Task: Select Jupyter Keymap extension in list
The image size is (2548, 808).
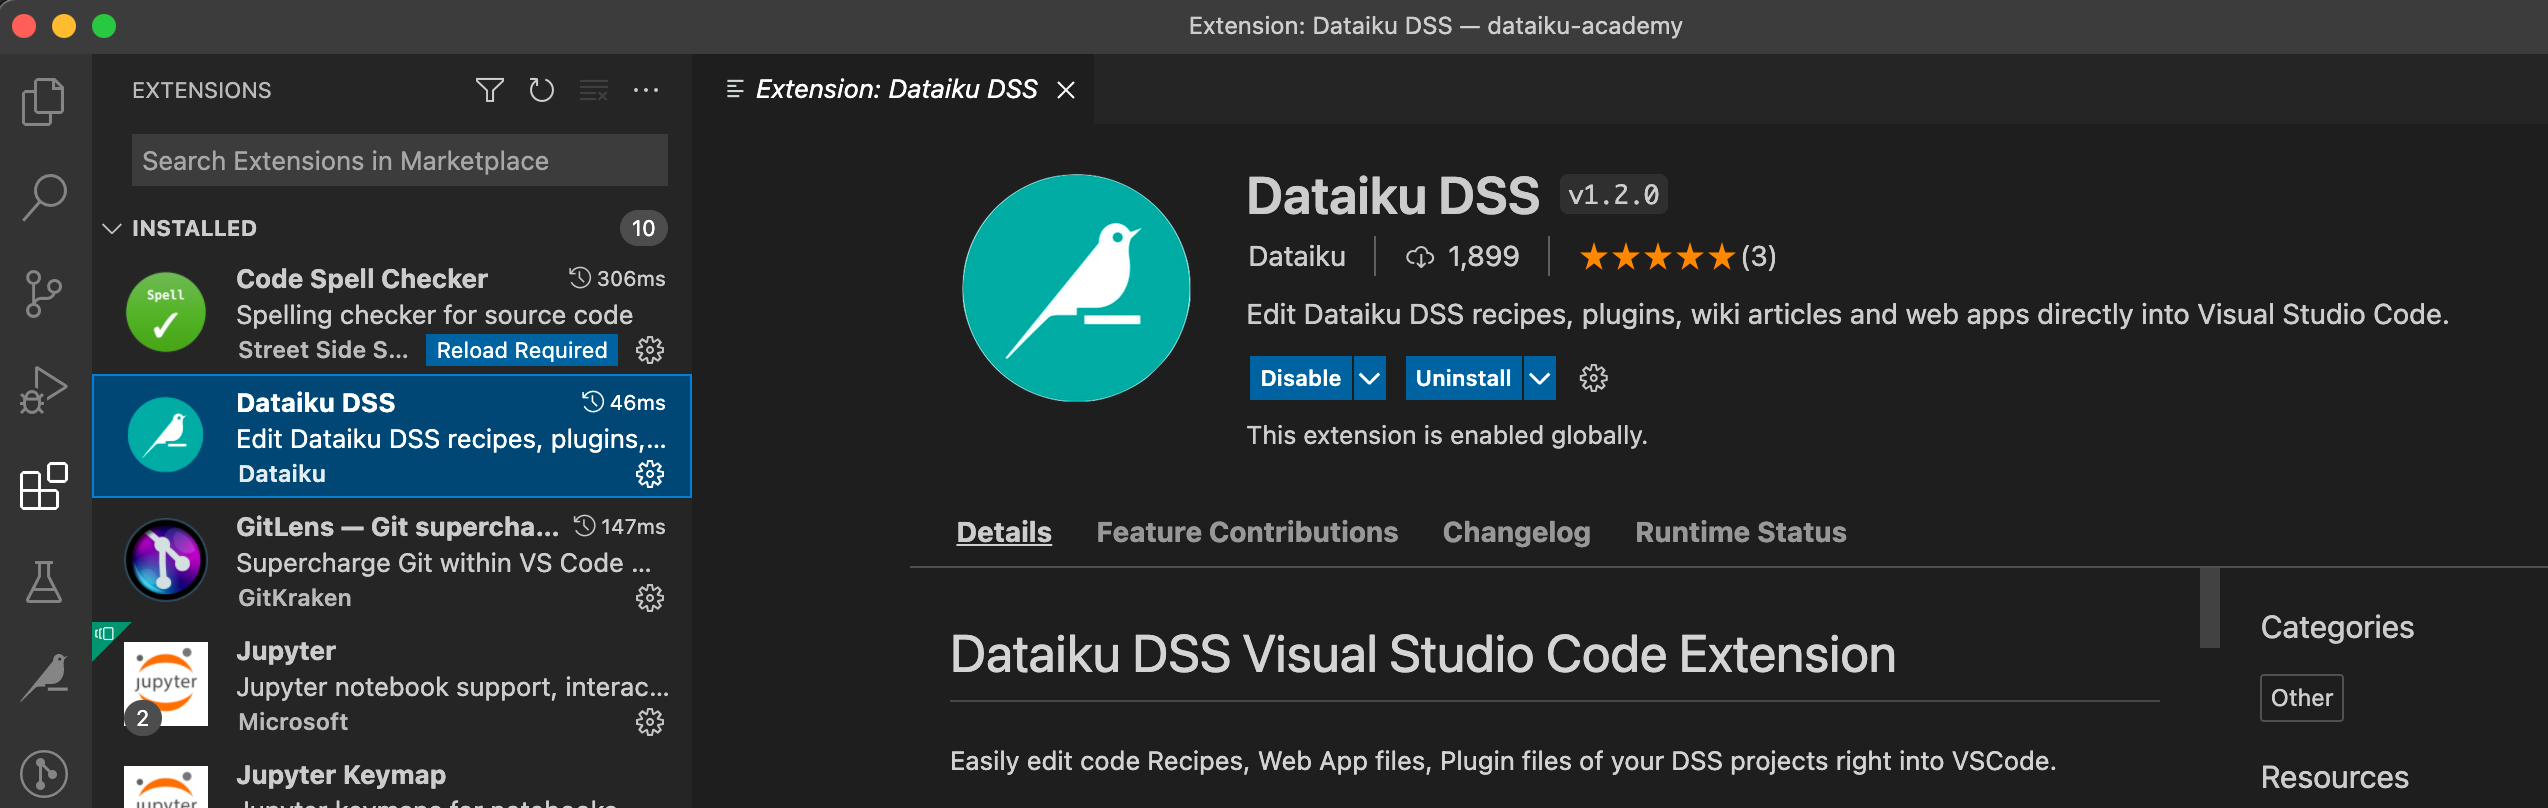Action: pyautogui.click(x=392, y=778)
